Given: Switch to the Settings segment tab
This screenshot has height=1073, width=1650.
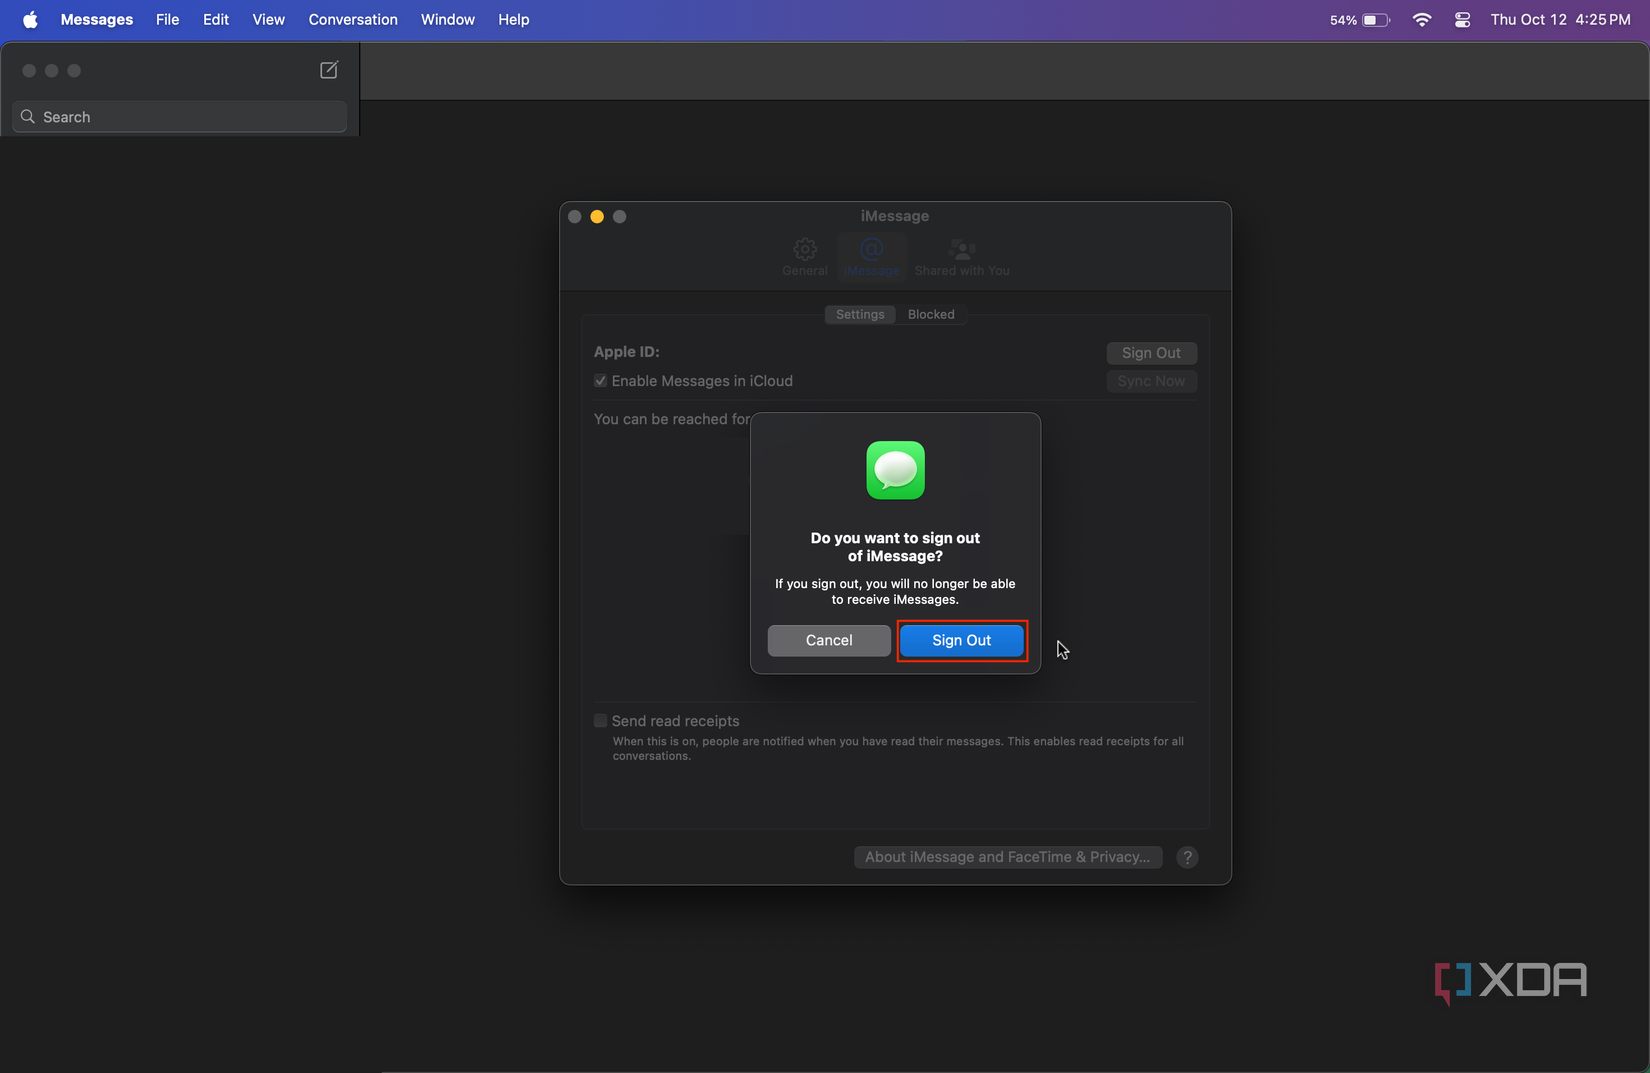Looking at the screenshot, I should [860, 314].
